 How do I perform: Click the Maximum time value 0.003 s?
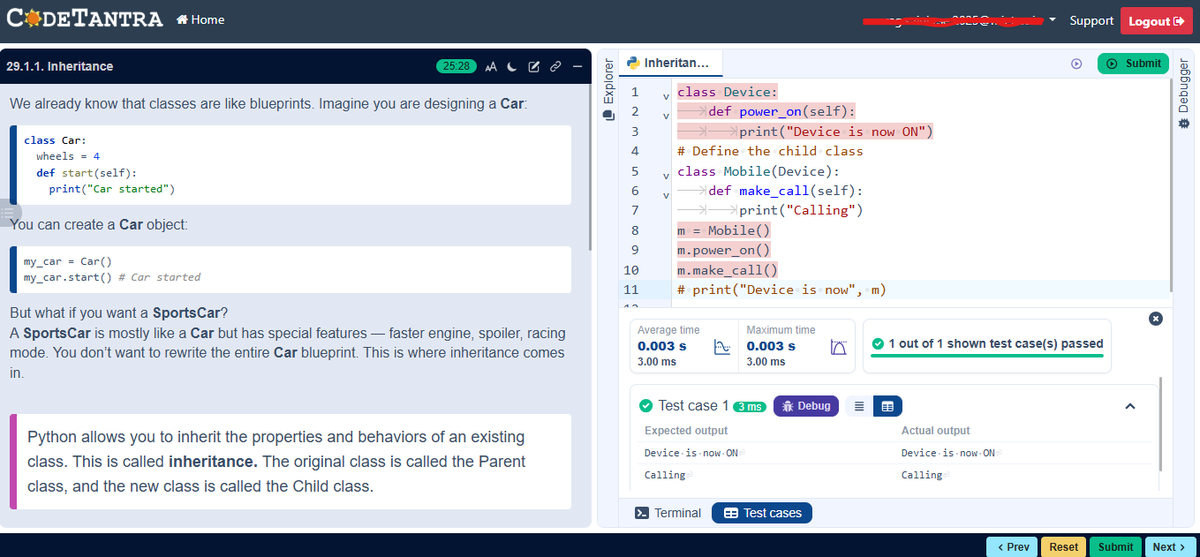point(771,346)
